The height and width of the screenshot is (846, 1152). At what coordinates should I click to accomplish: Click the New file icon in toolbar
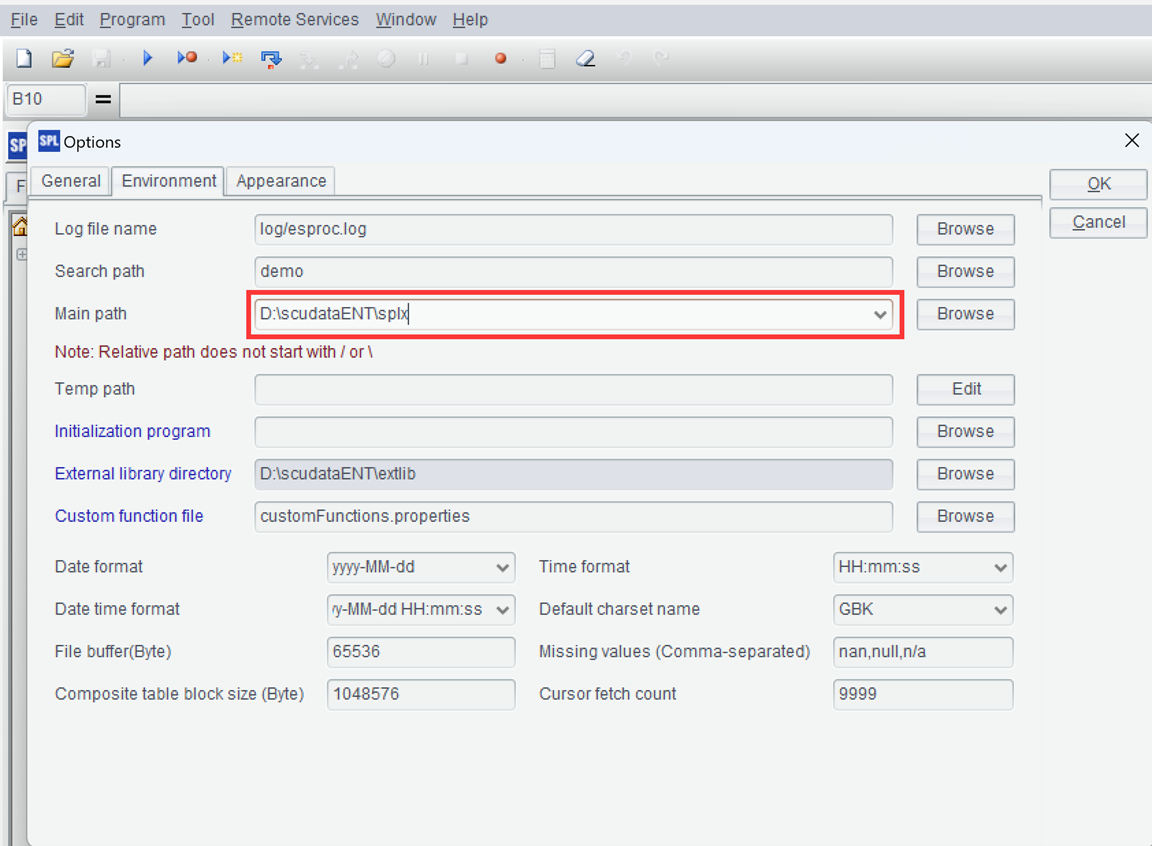coord(24,59)
